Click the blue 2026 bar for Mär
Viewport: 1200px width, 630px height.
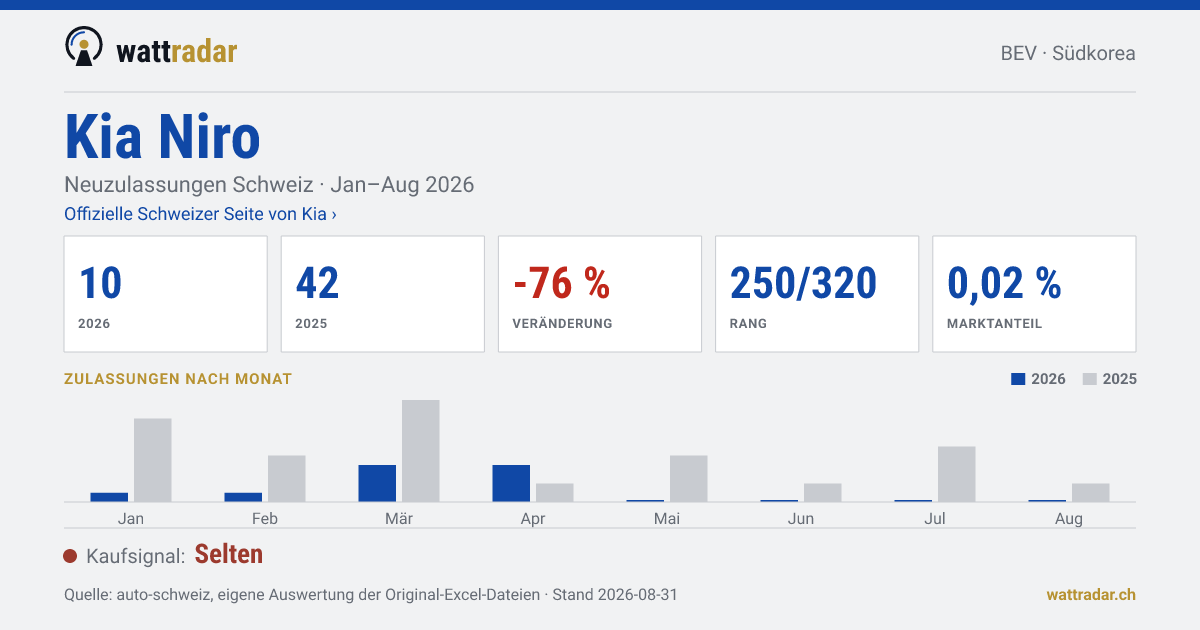377,483
